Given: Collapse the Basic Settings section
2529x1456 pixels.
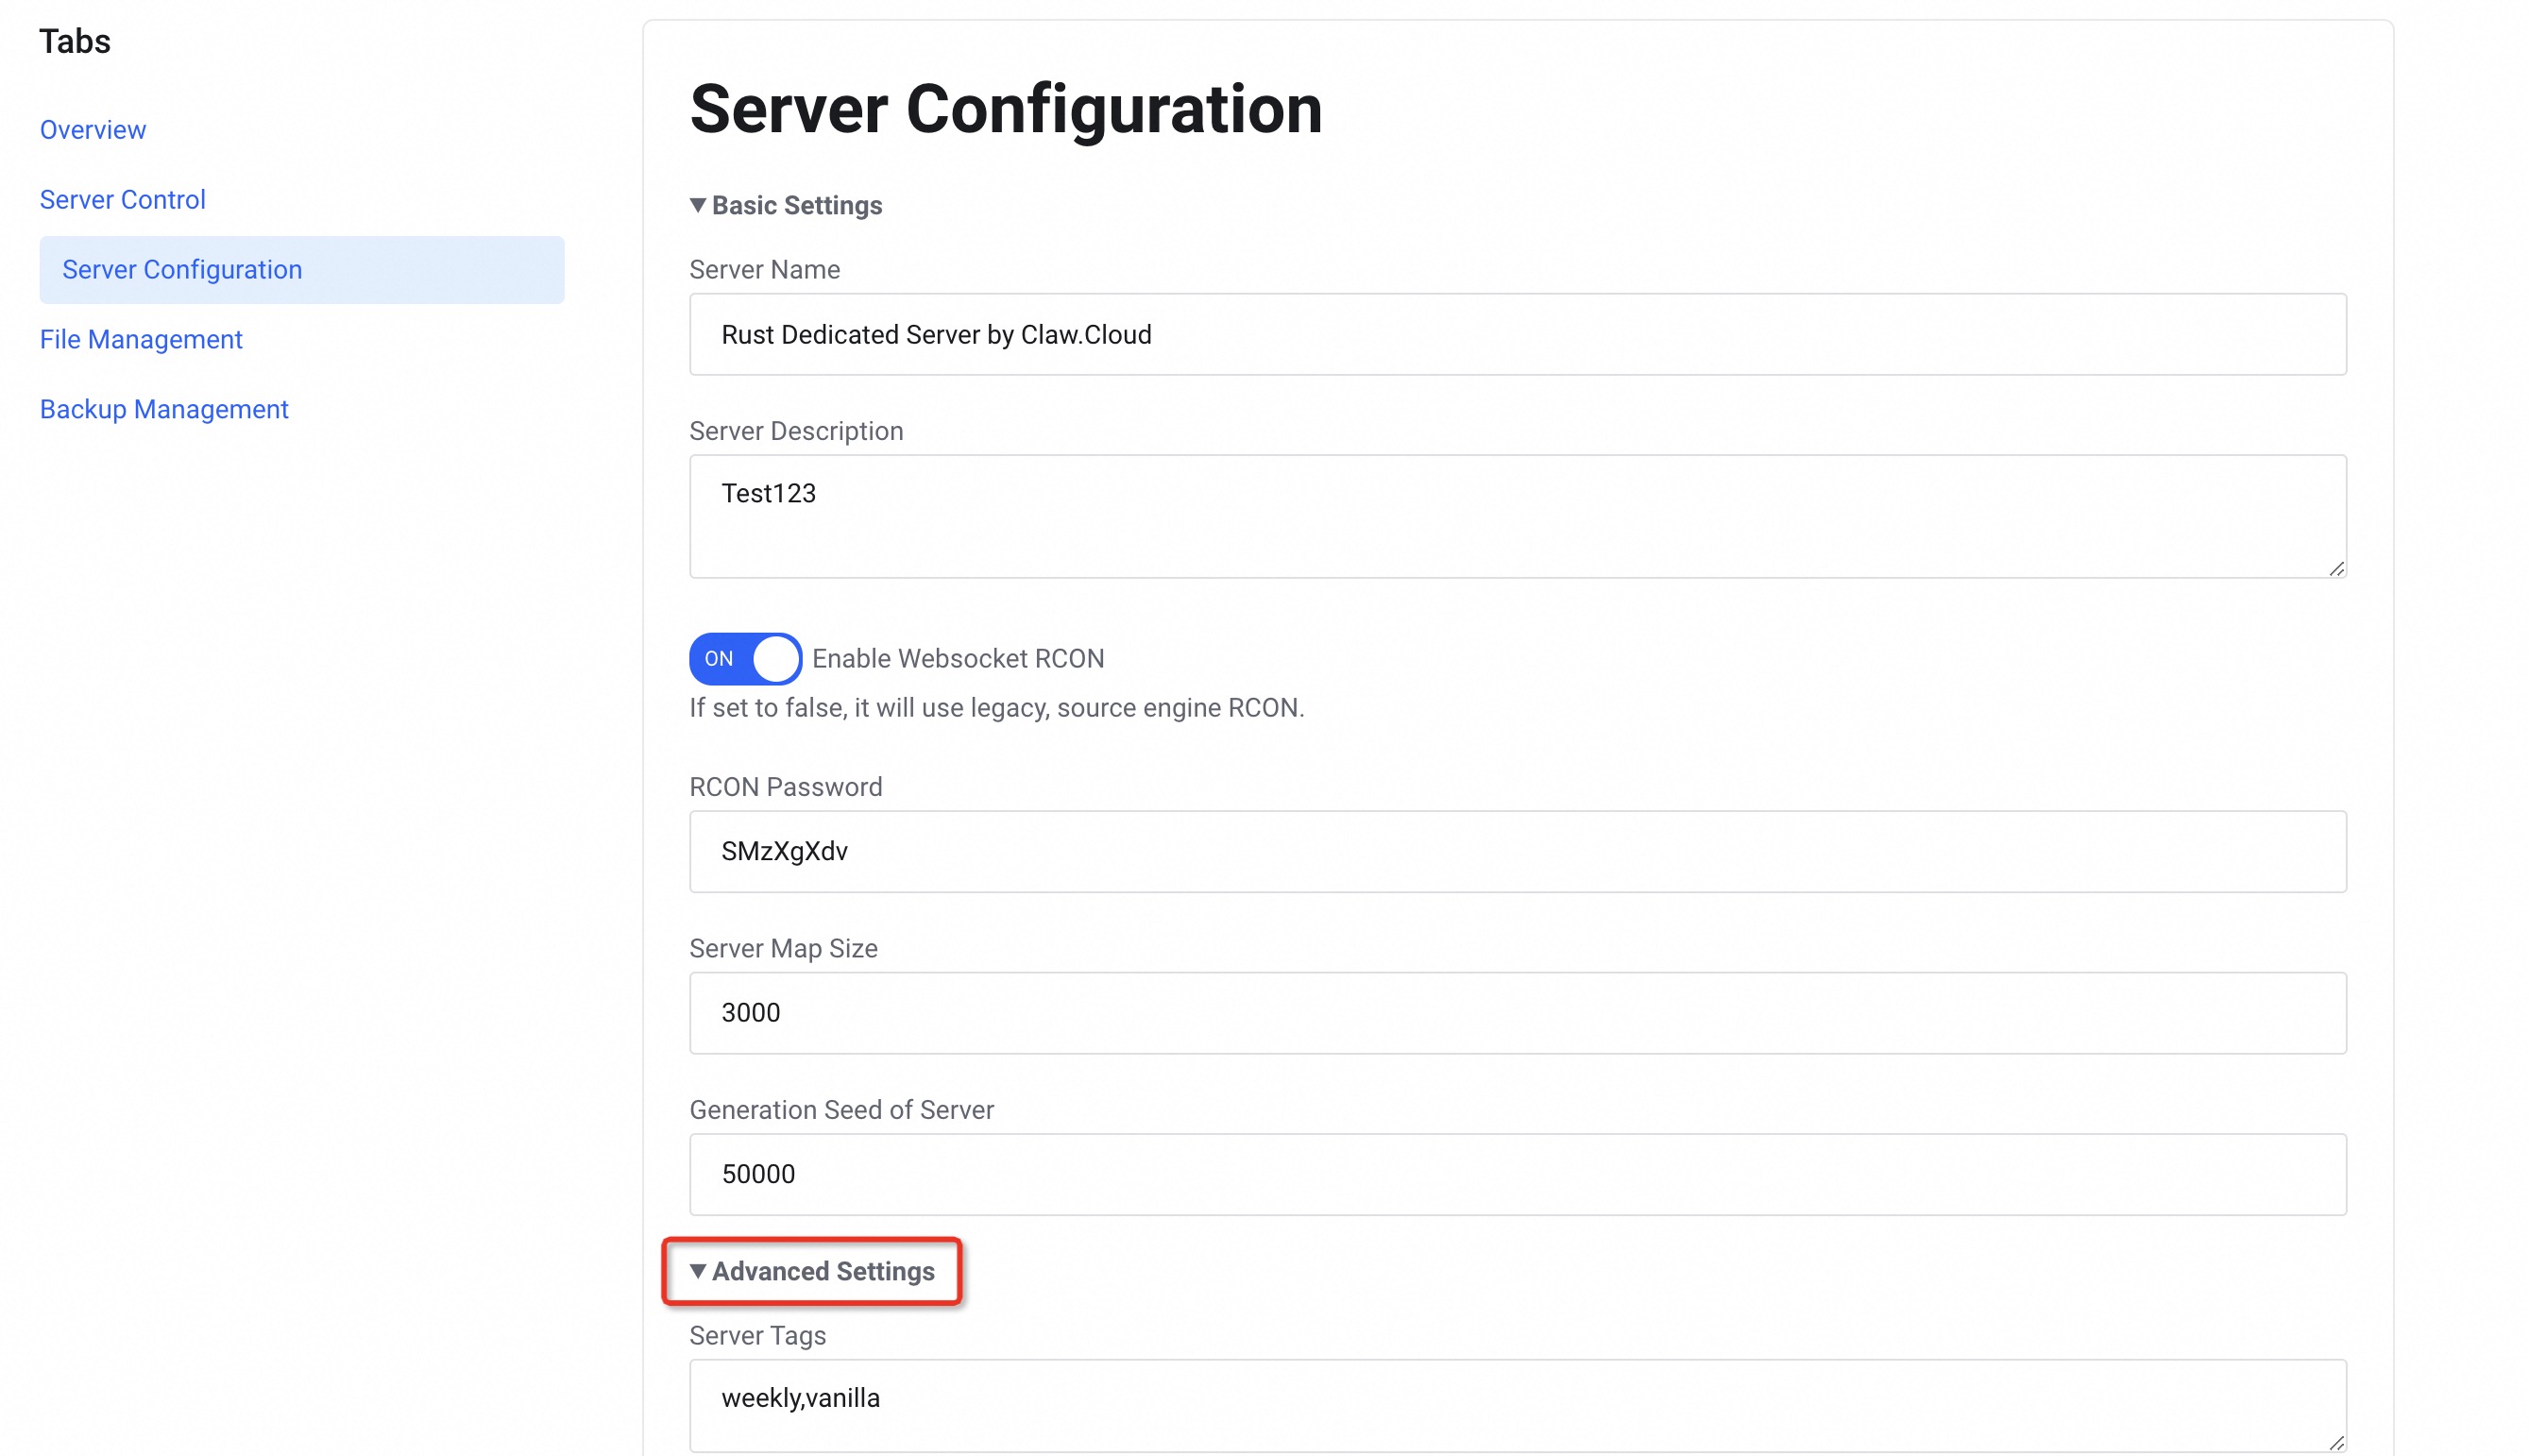Looking at the screenshot, I should point(785,206).
